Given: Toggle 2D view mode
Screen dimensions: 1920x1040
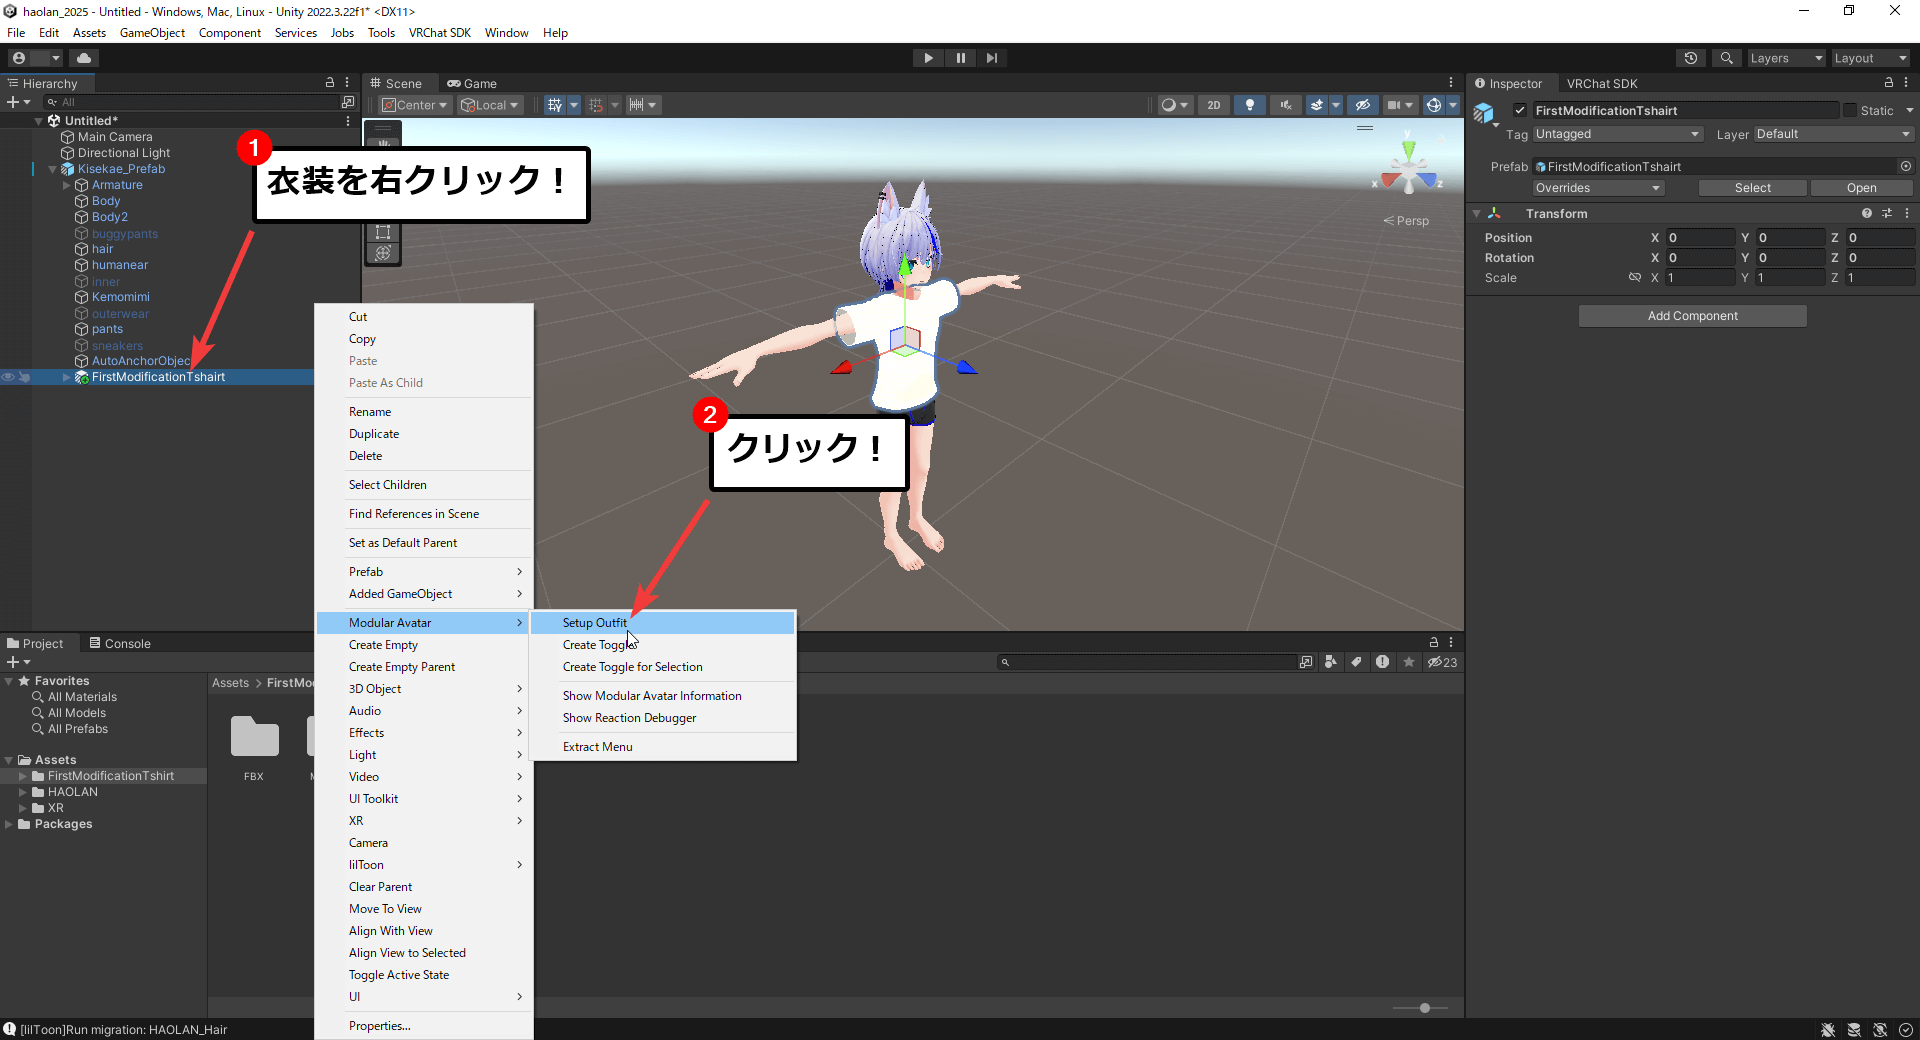Looking at the screenshot, I should click(x=1214, y=105).
